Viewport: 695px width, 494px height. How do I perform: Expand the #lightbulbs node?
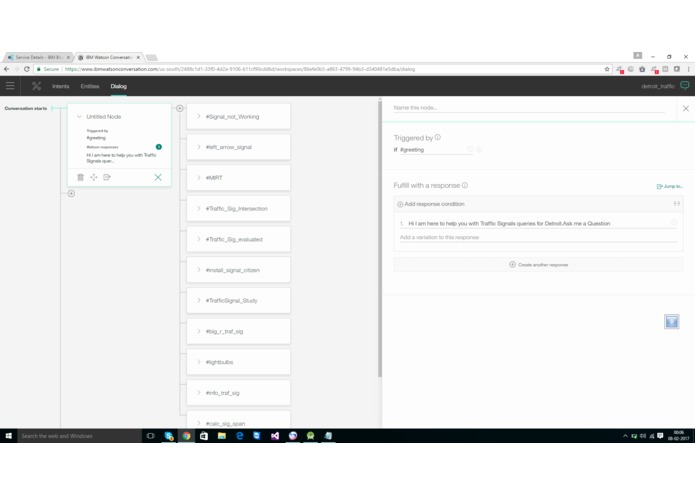coord(199,362)
